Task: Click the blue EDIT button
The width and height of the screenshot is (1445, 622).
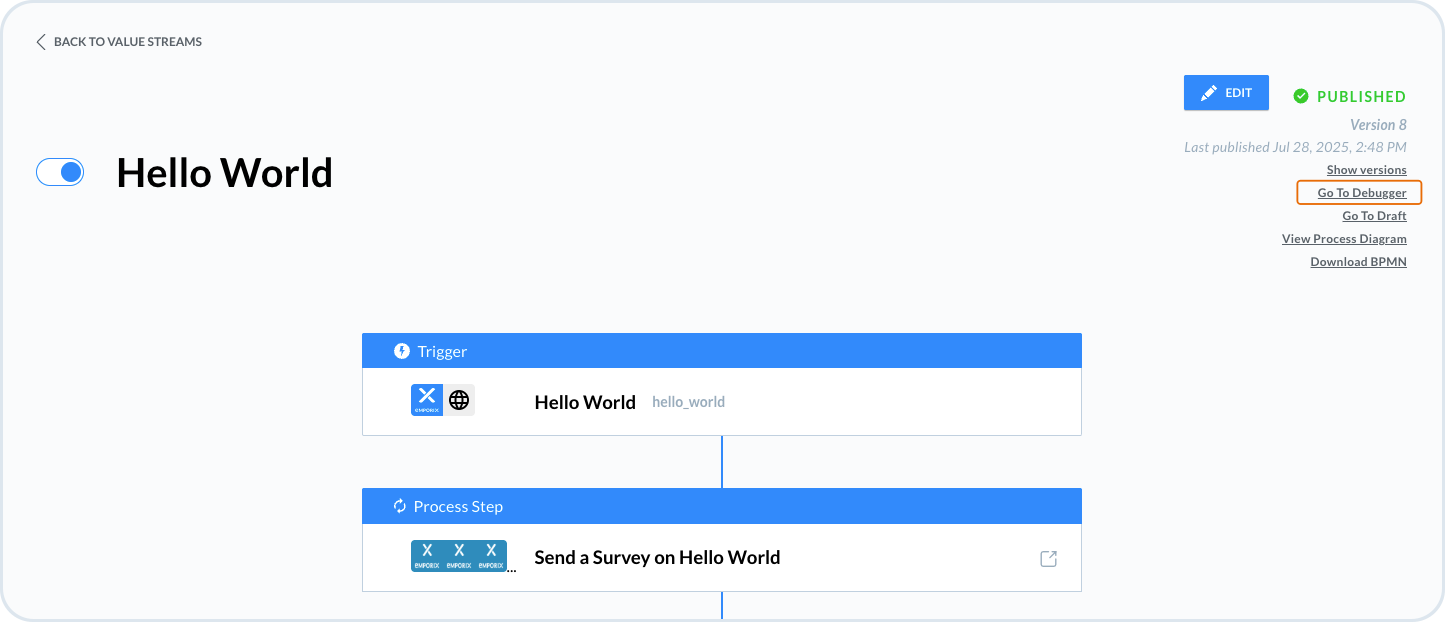Action: [x=1226, y=93]
